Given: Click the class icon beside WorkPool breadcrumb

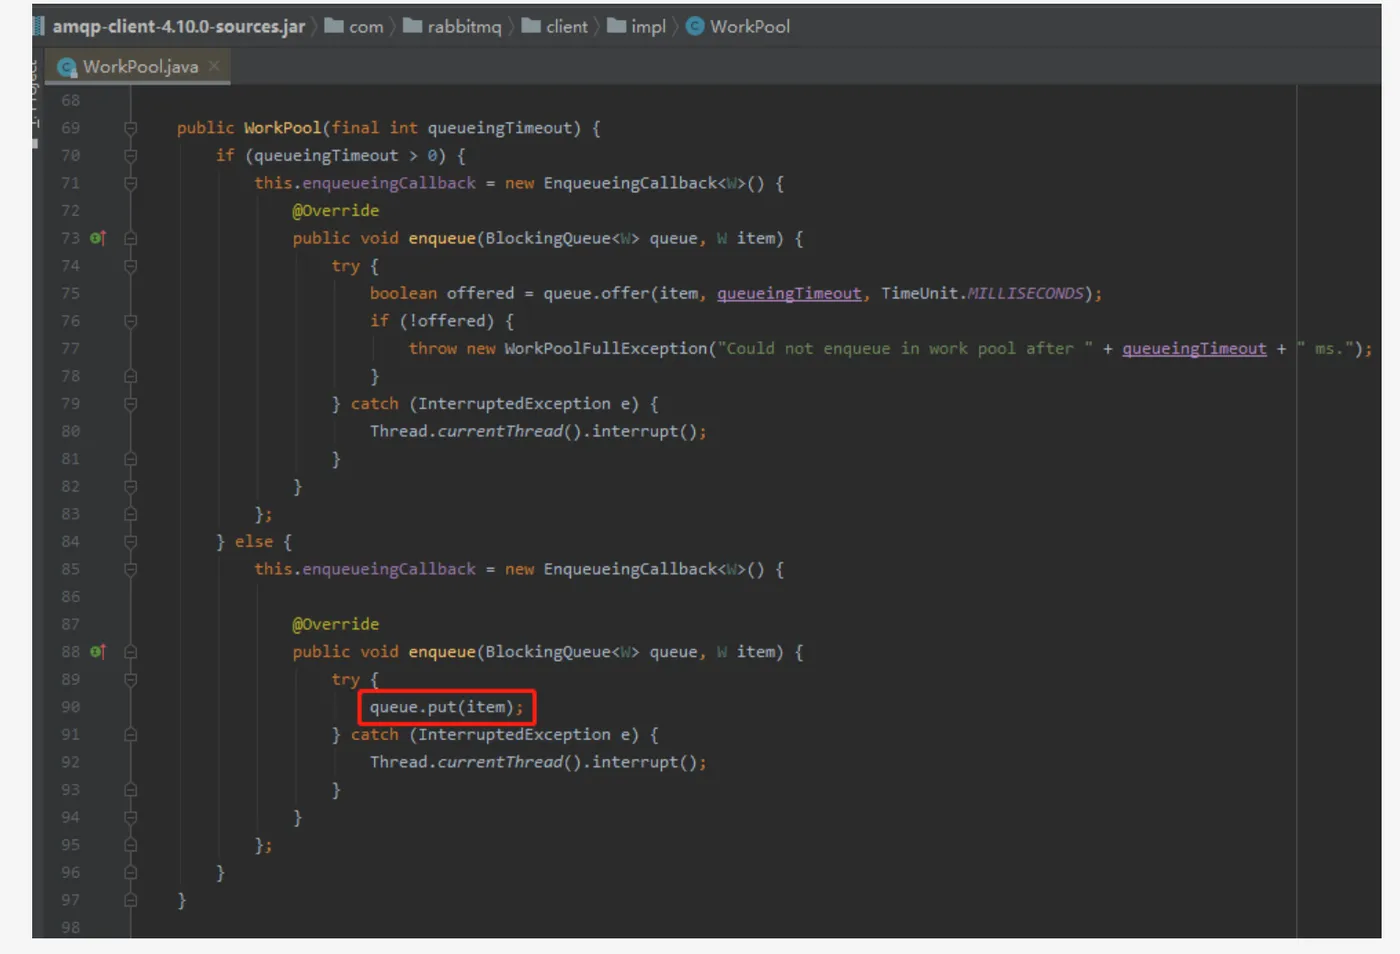Looking at the screenshot, I should click(x=695, y=27).
